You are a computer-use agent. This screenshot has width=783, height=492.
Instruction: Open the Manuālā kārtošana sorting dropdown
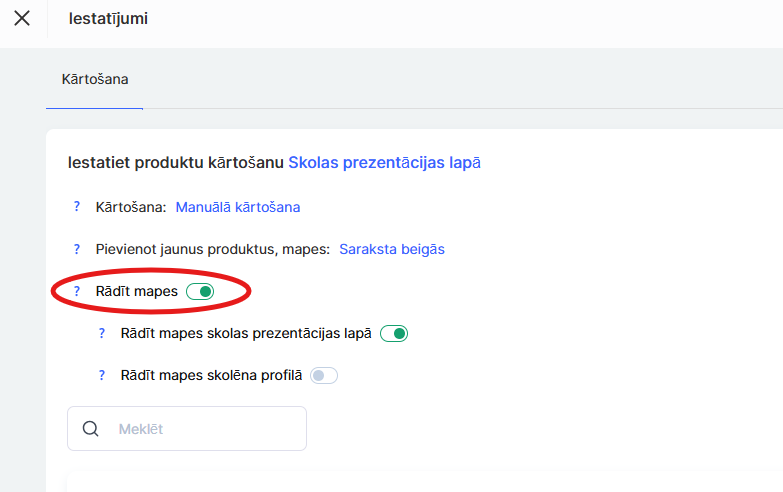point(237,207)
